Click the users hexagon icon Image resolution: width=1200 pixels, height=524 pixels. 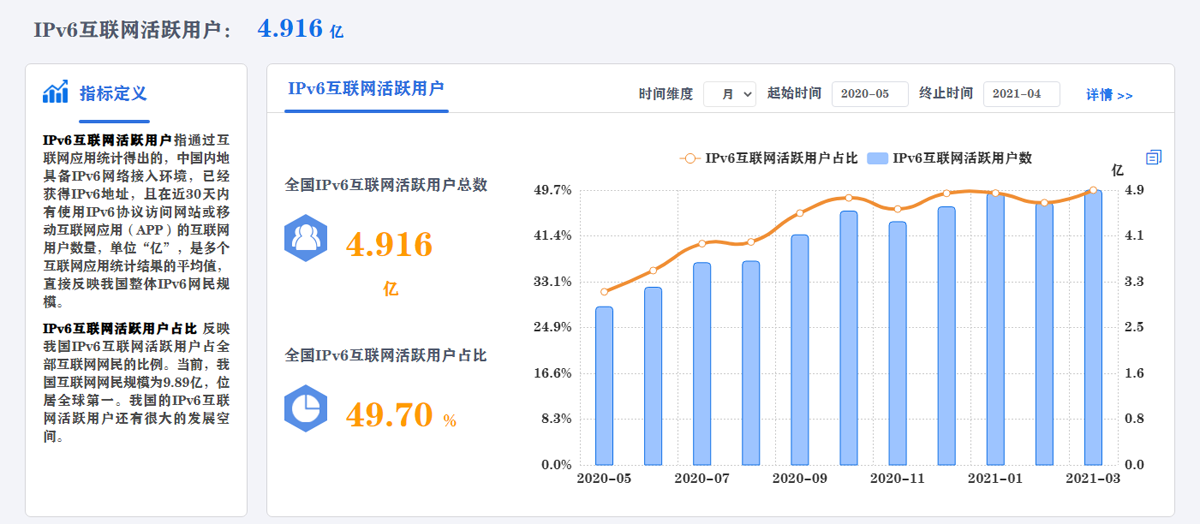point(305,237)
